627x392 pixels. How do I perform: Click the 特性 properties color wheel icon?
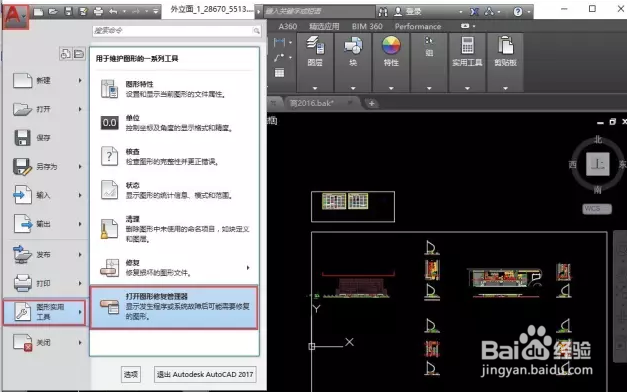tap(391, 45)
